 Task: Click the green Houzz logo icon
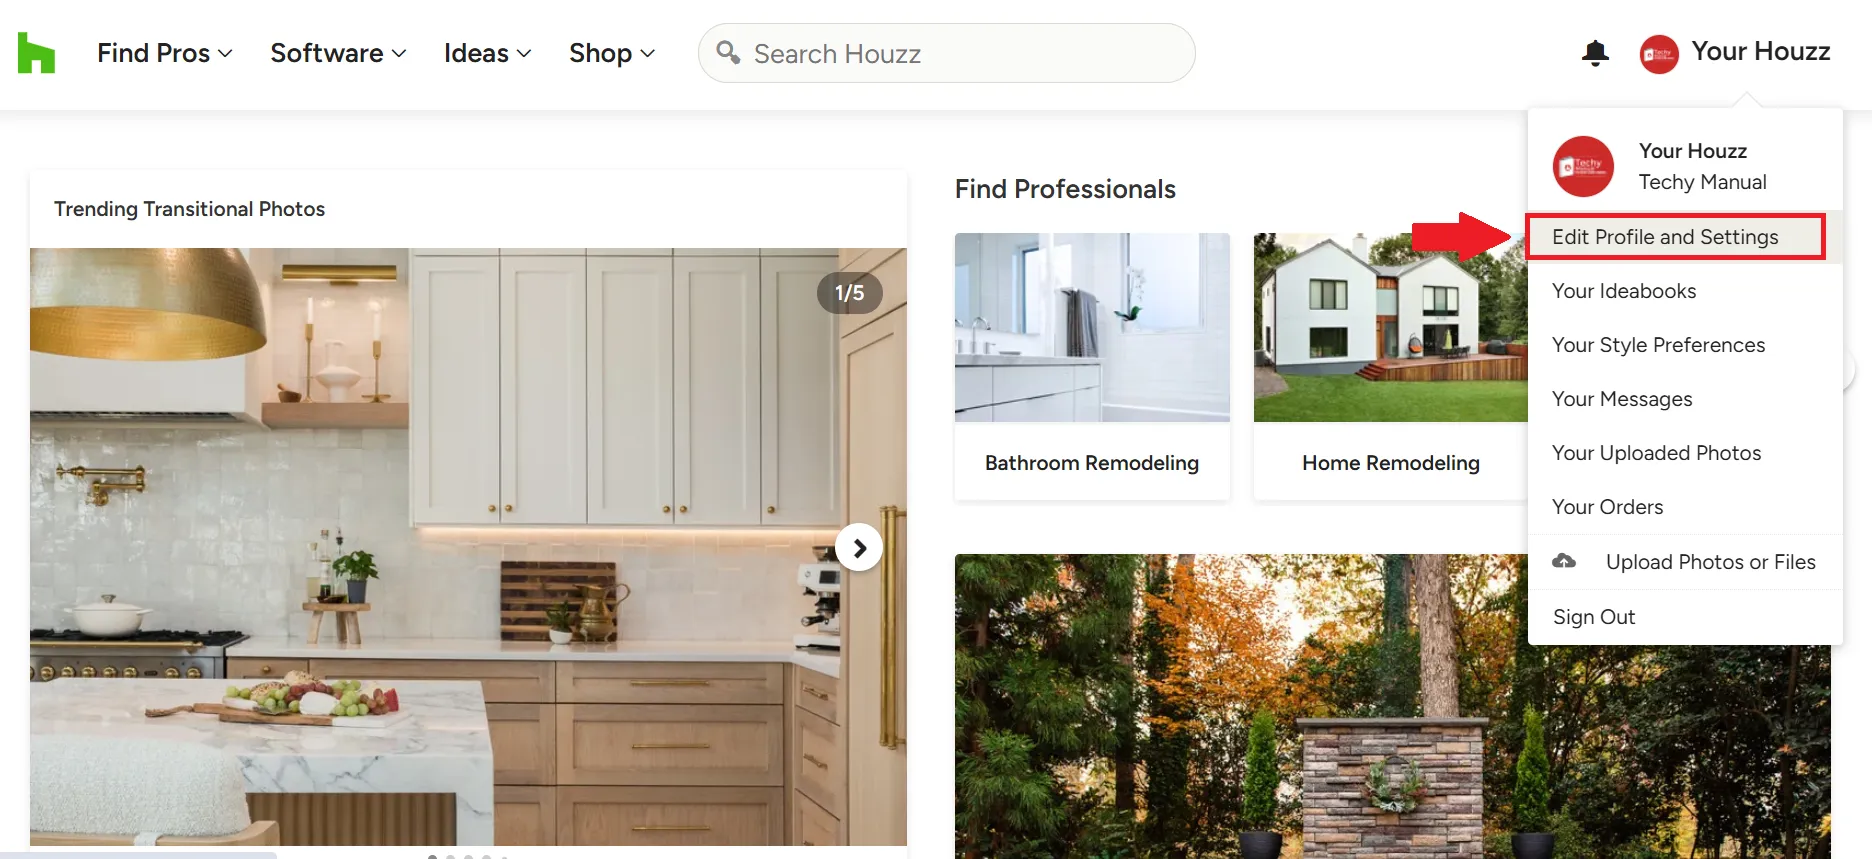36,53
